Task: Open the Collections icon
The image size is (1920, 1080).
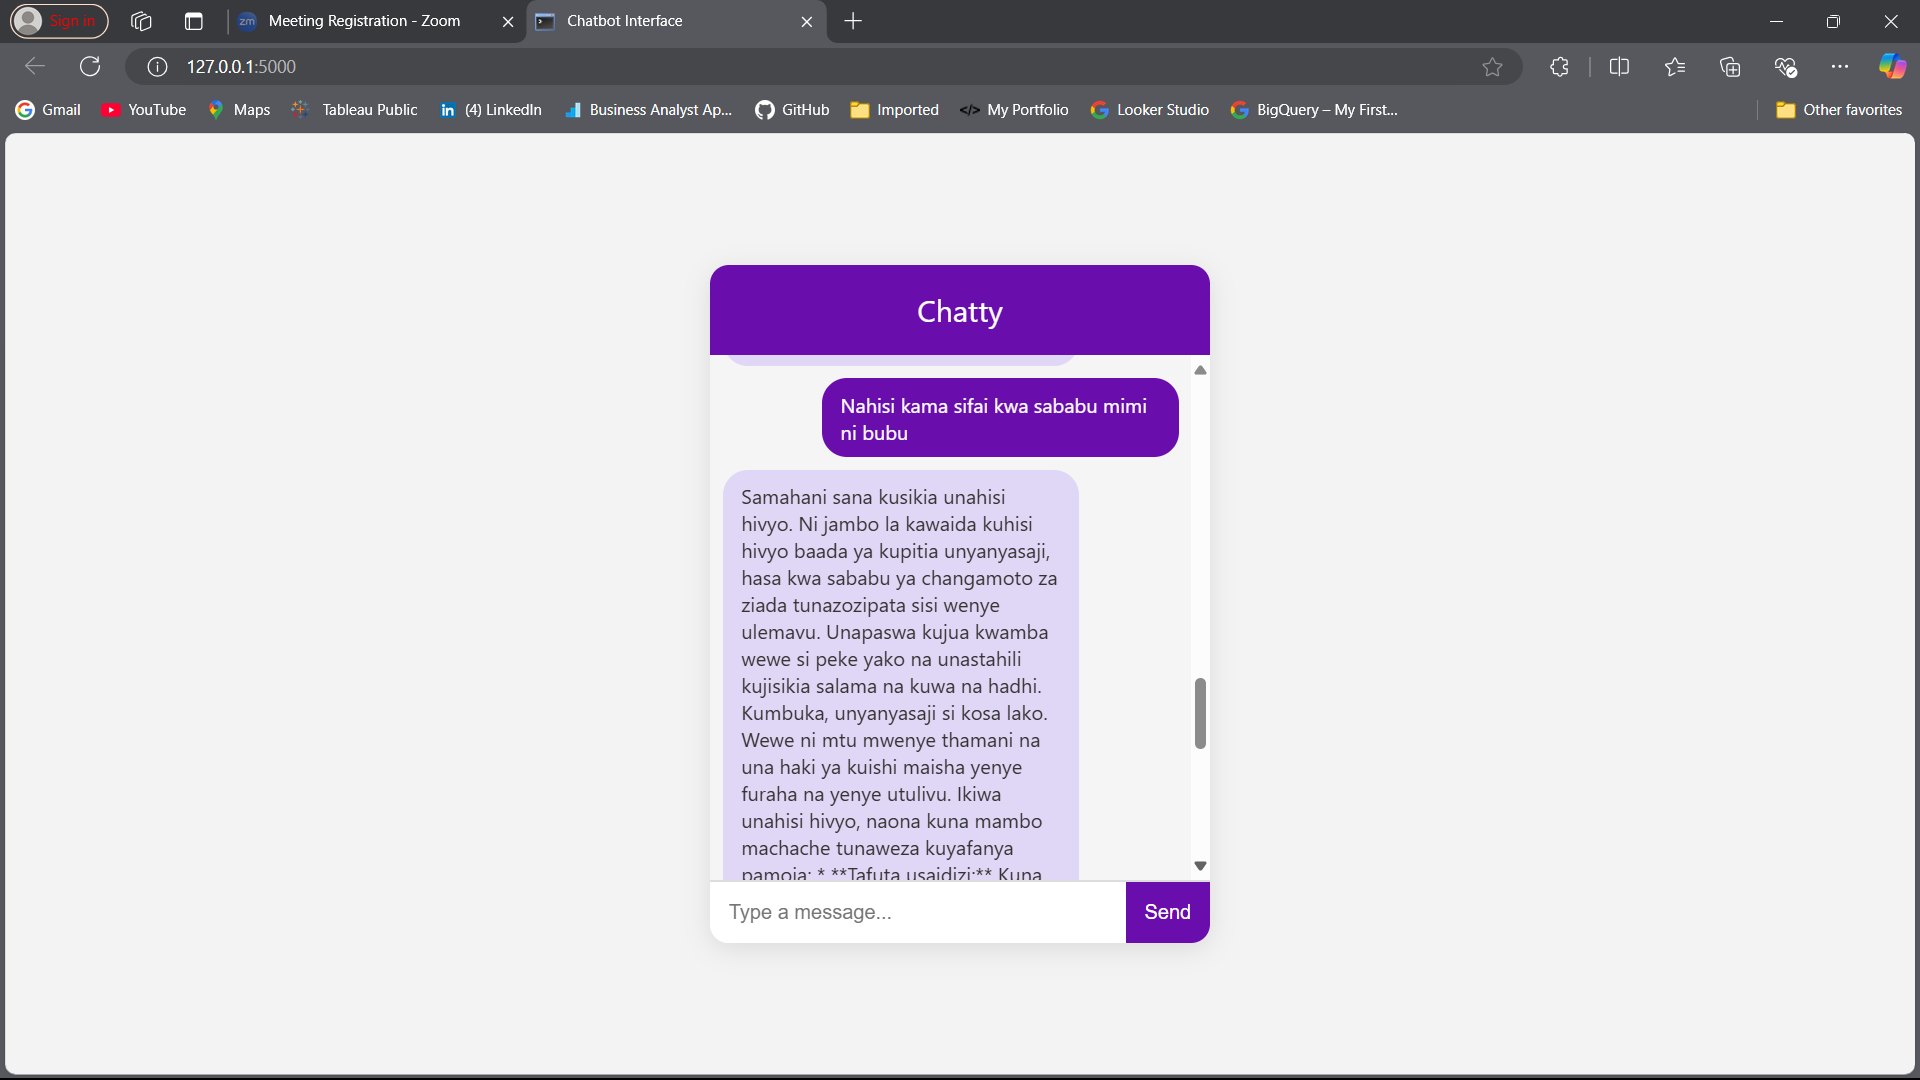Action: (1730, 66)
